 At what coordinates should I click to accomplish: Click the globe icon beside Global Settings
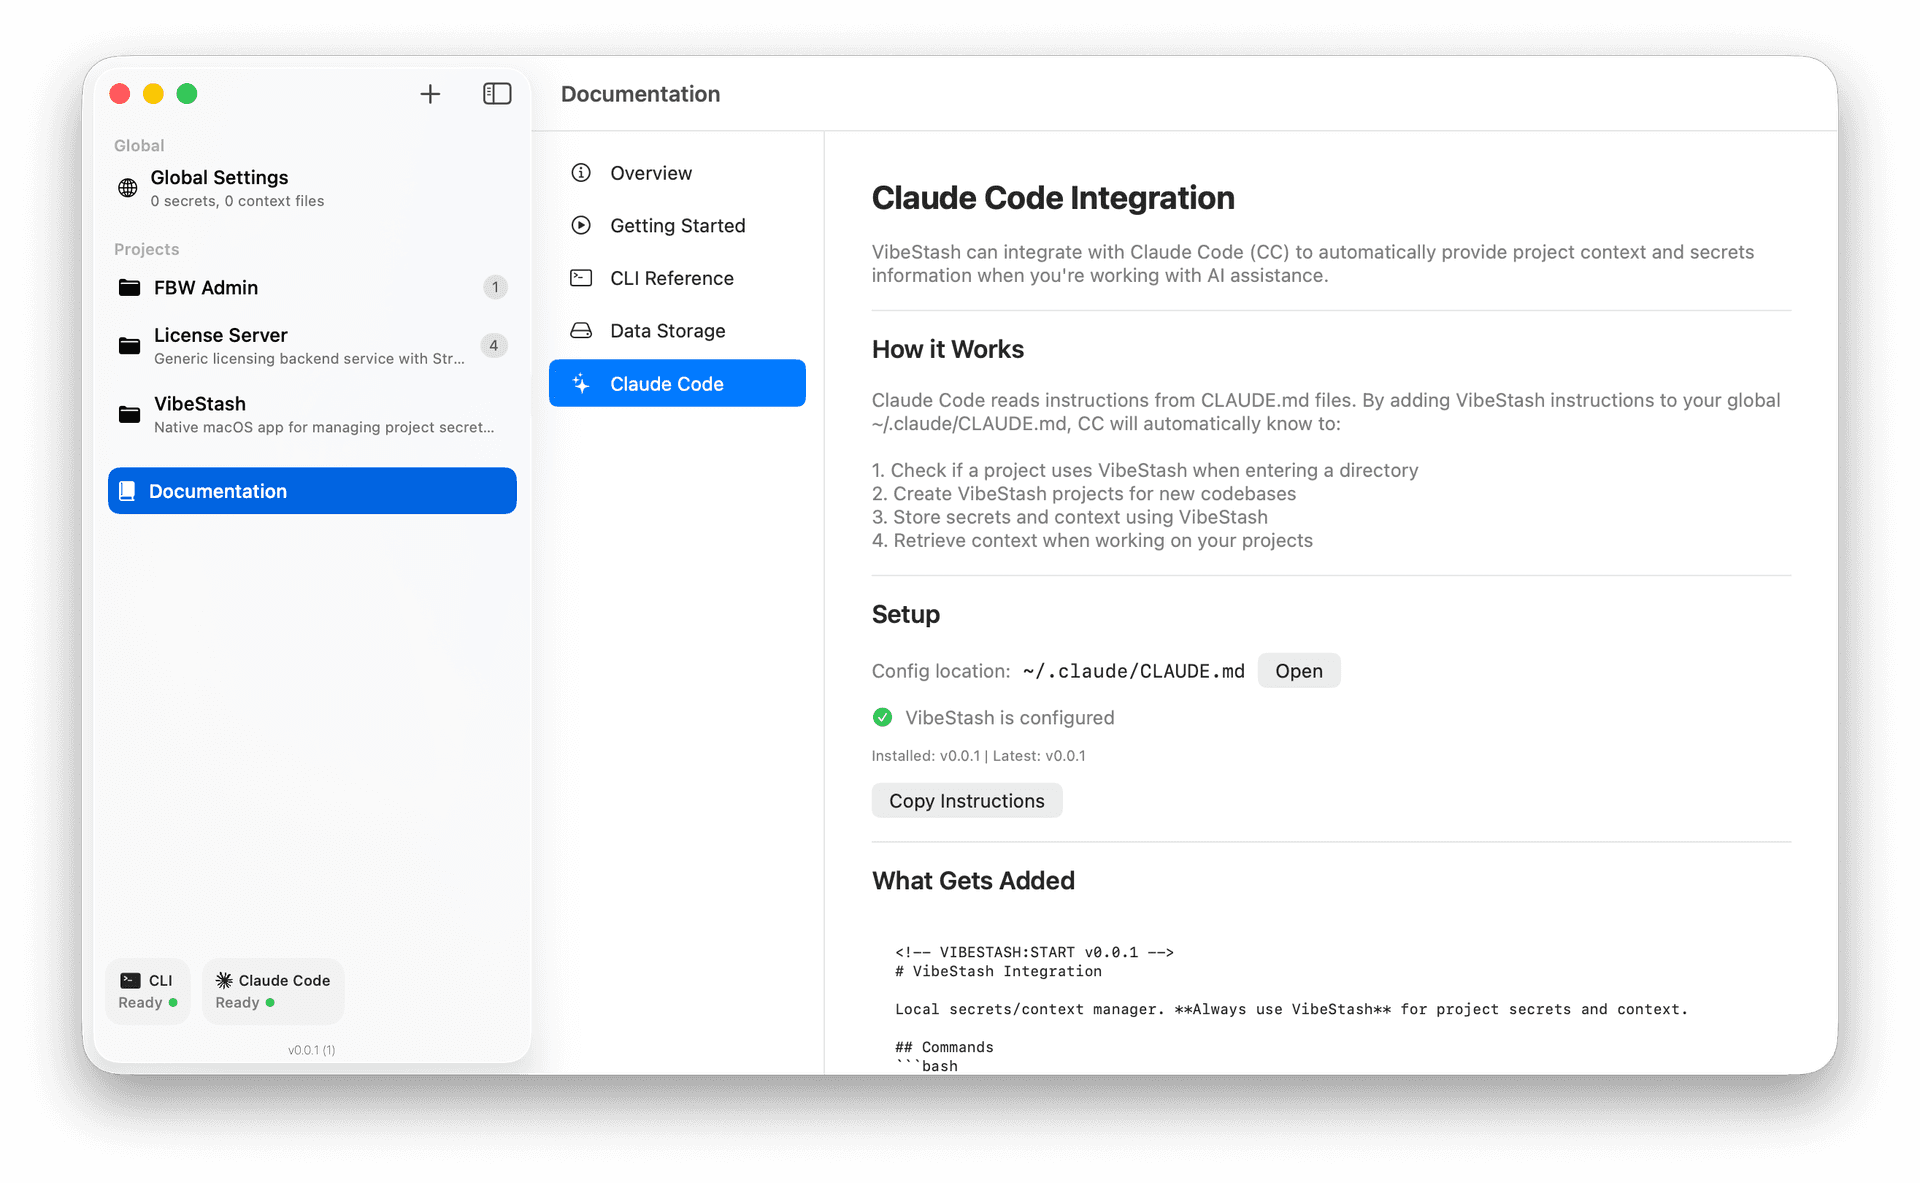(128, 188)
